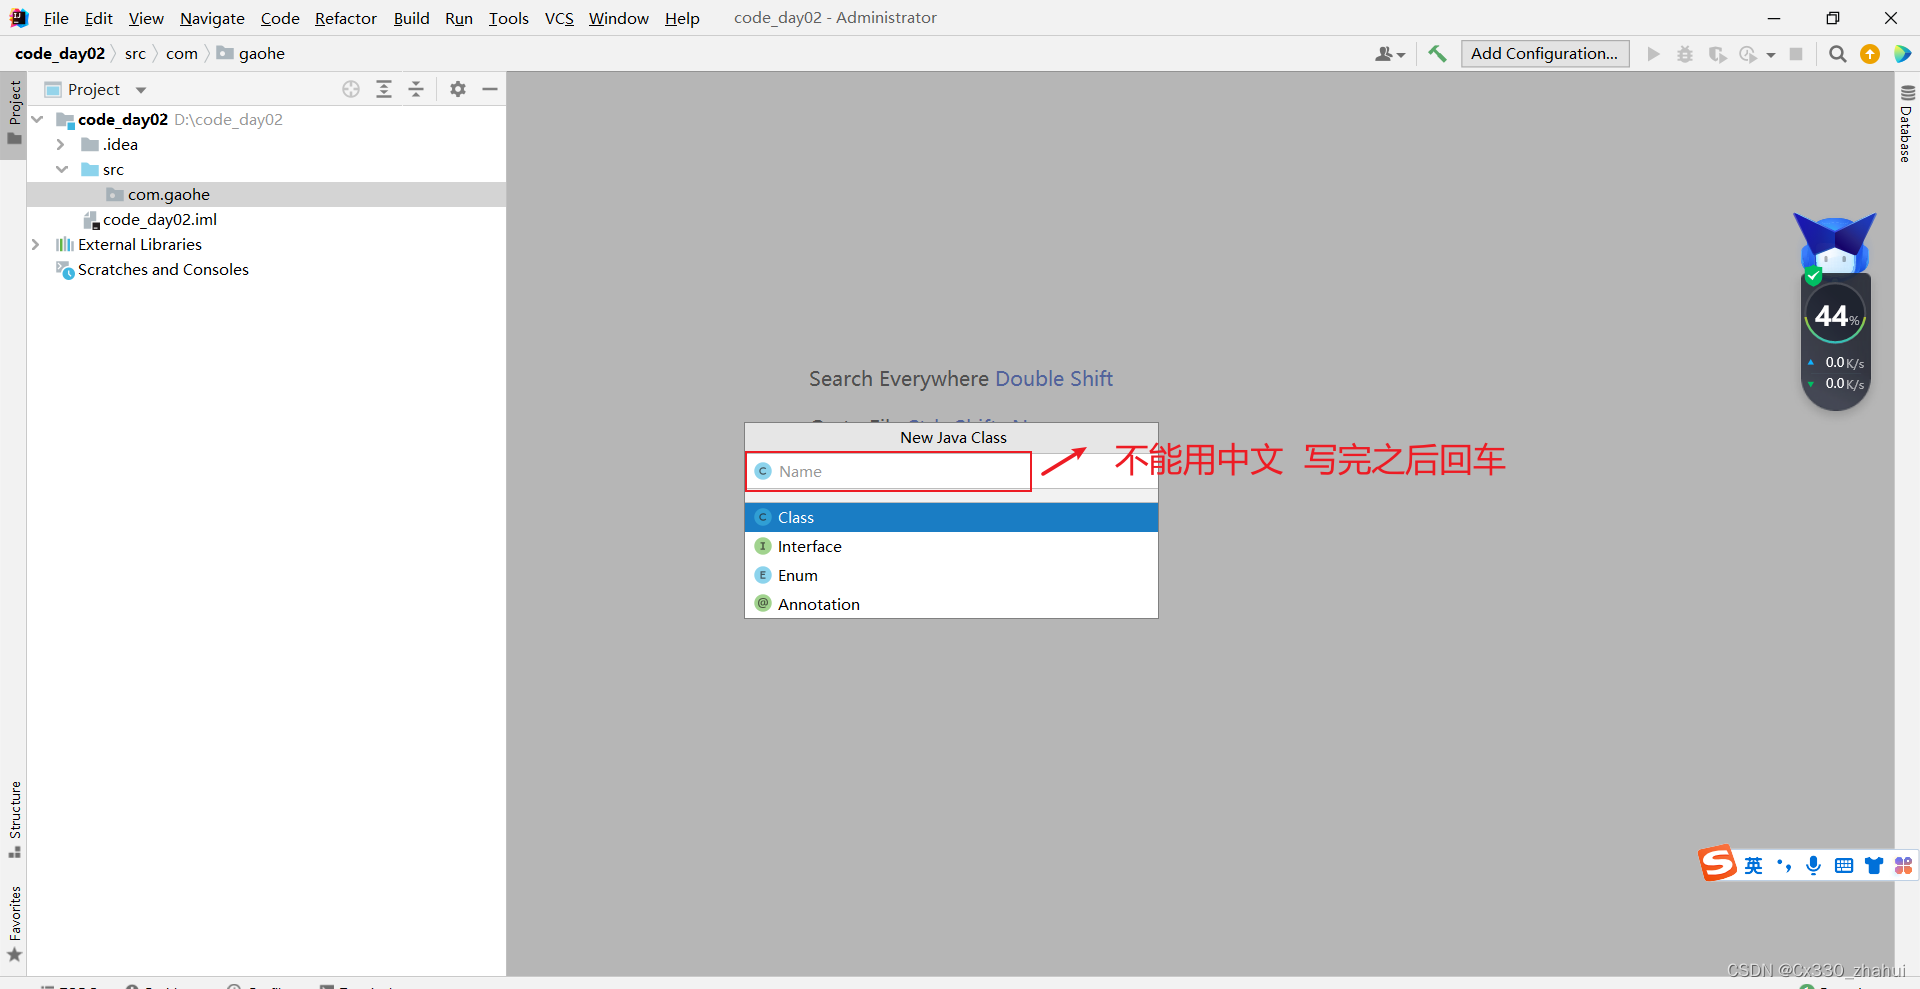Open the Favorites side tool window

(14, 924)
